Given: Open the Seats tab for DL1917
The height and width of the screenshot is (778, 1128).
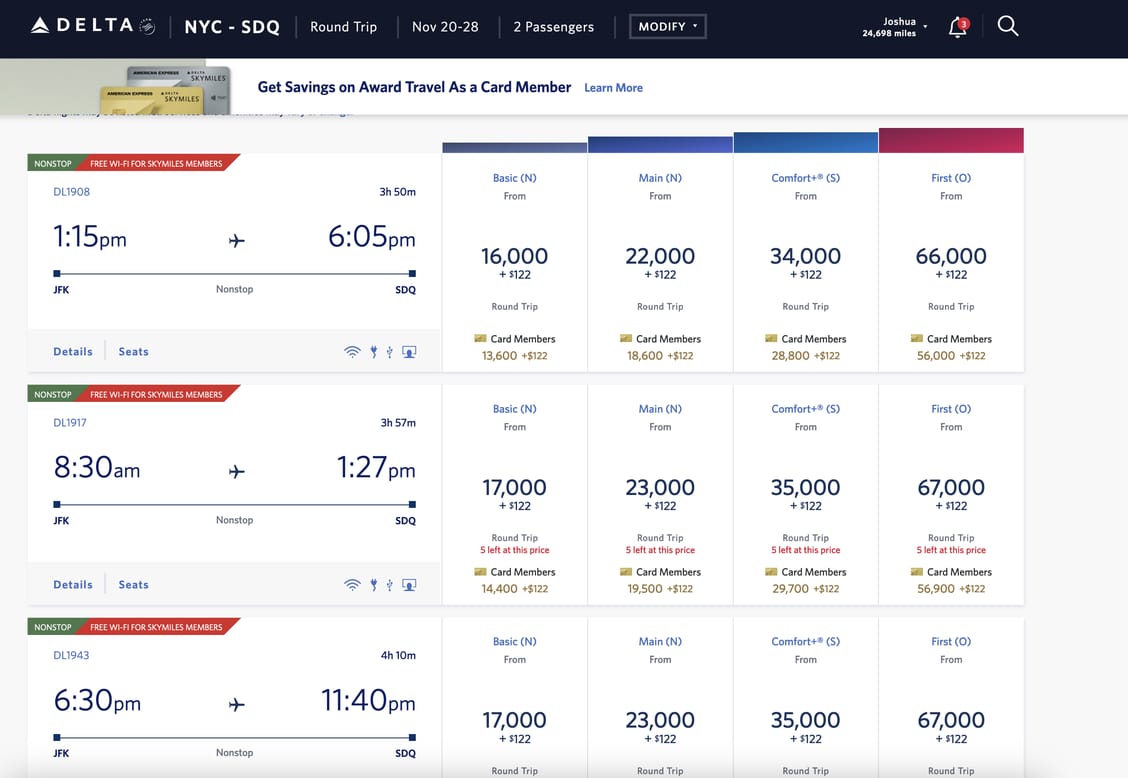Looking at the screenshot, I should (133, 585).
